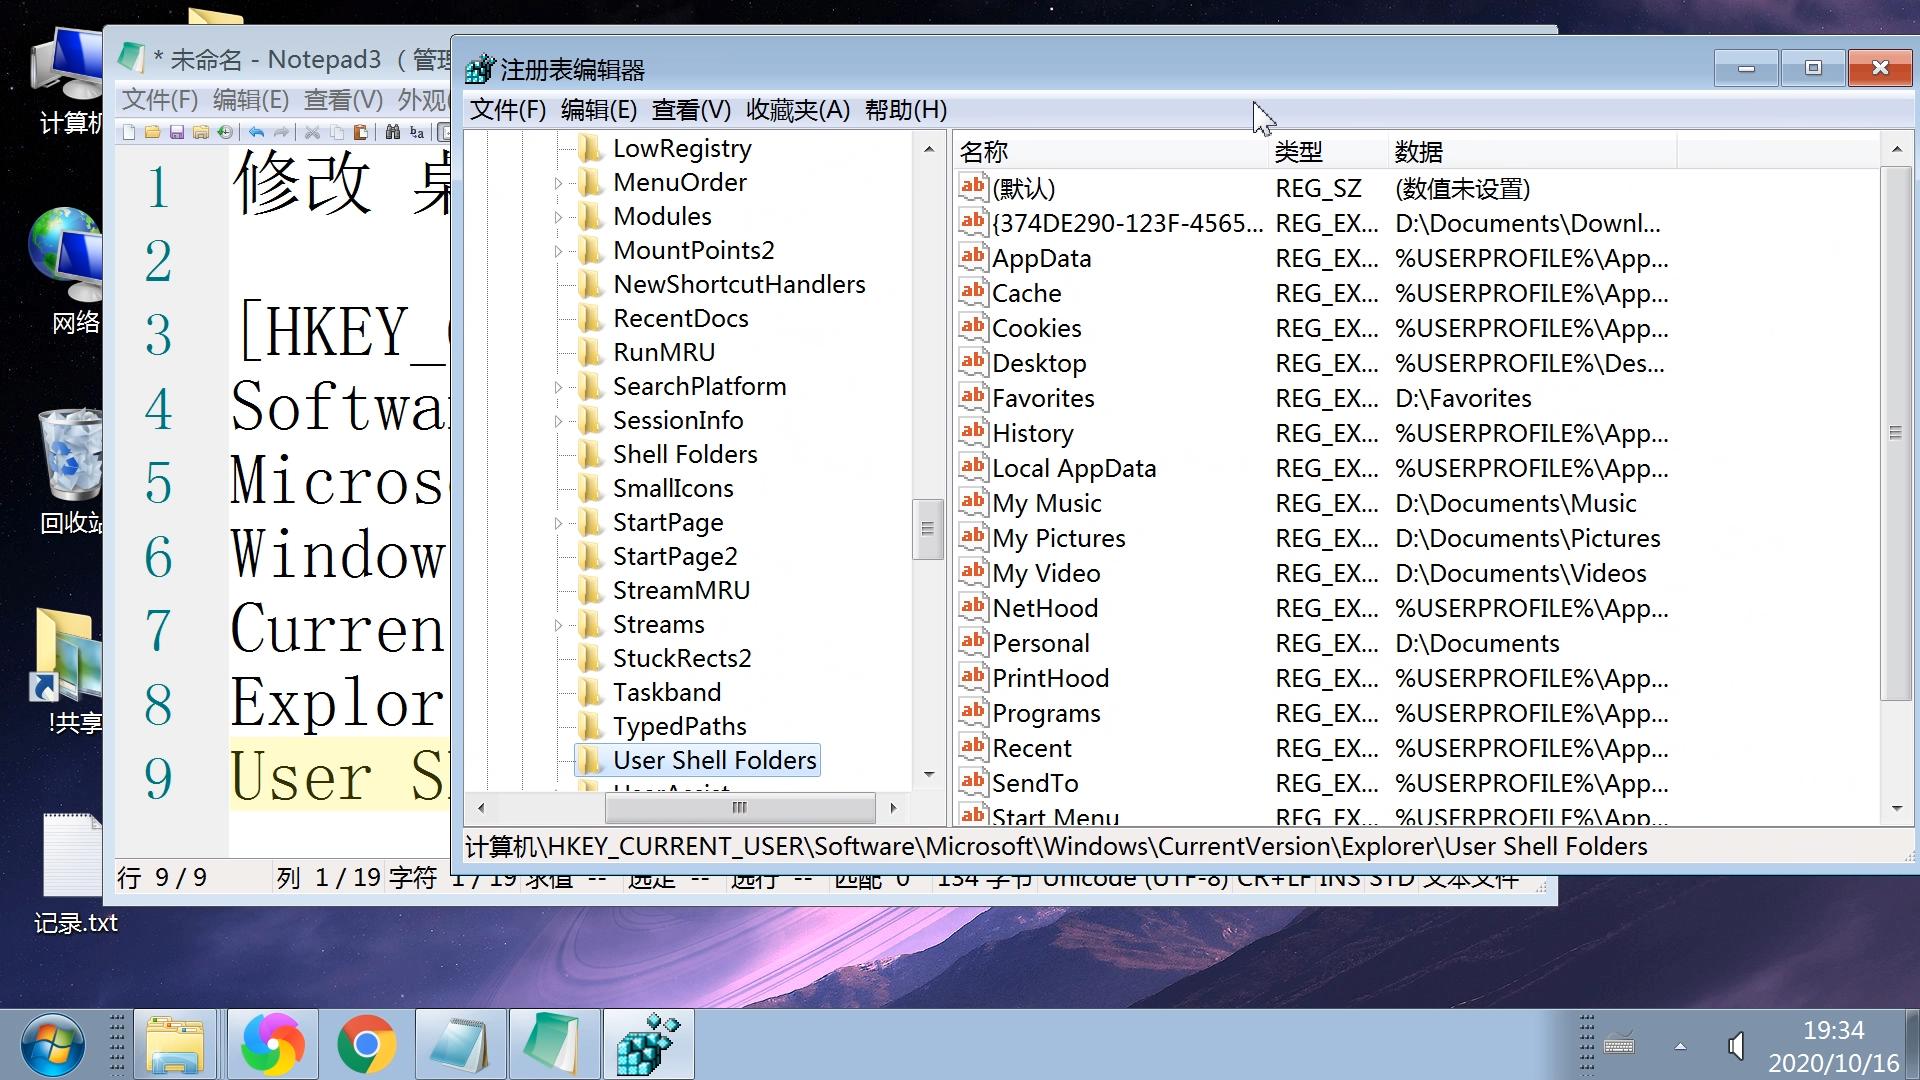
Task: Expand the MountPoints2 registry key
Action: (x=558, y=251)
